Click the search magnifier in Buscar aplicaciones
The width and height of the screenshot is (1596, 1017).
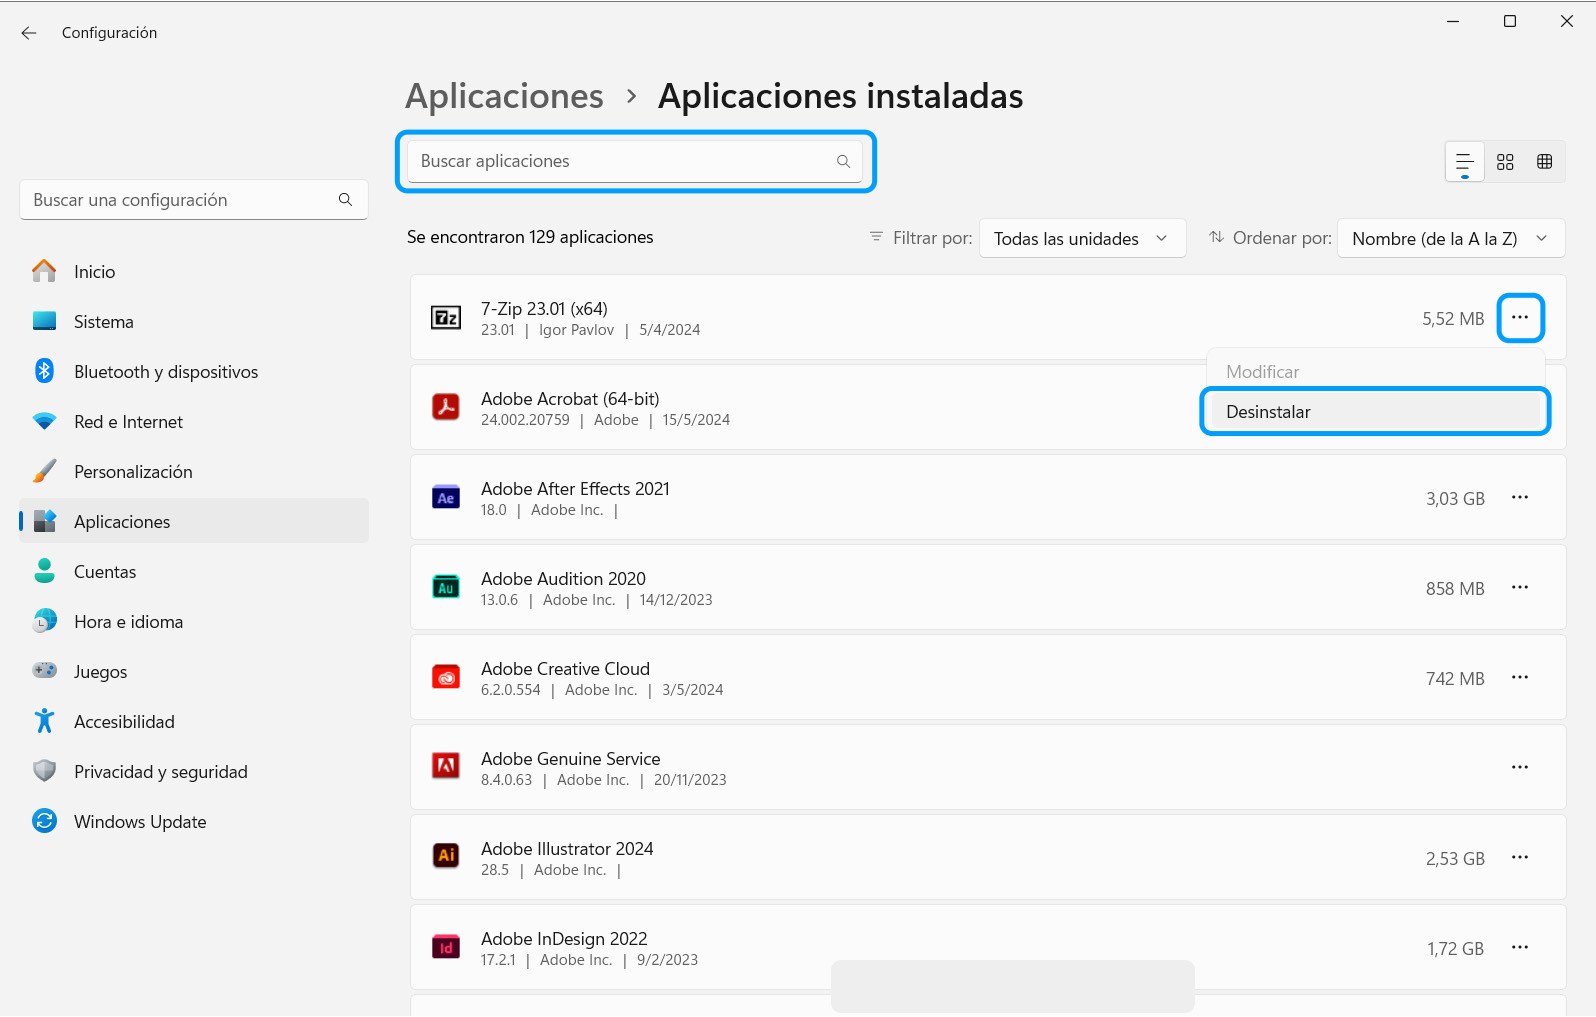click(x=843, y=162)
